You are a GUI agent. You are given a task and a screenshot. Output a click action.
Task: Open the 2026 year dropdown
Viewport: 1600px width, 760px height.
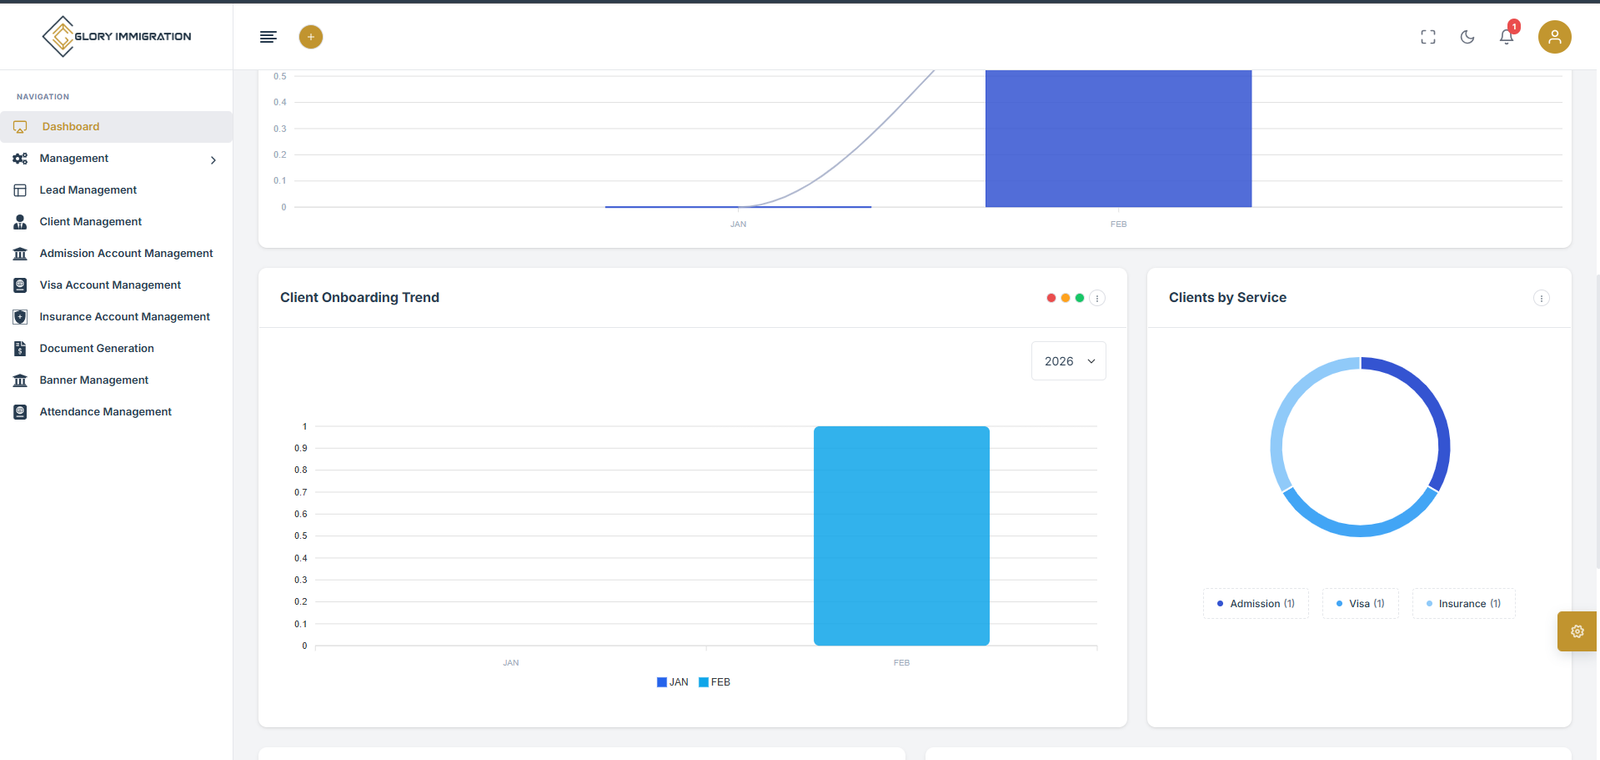point(1068,361)
